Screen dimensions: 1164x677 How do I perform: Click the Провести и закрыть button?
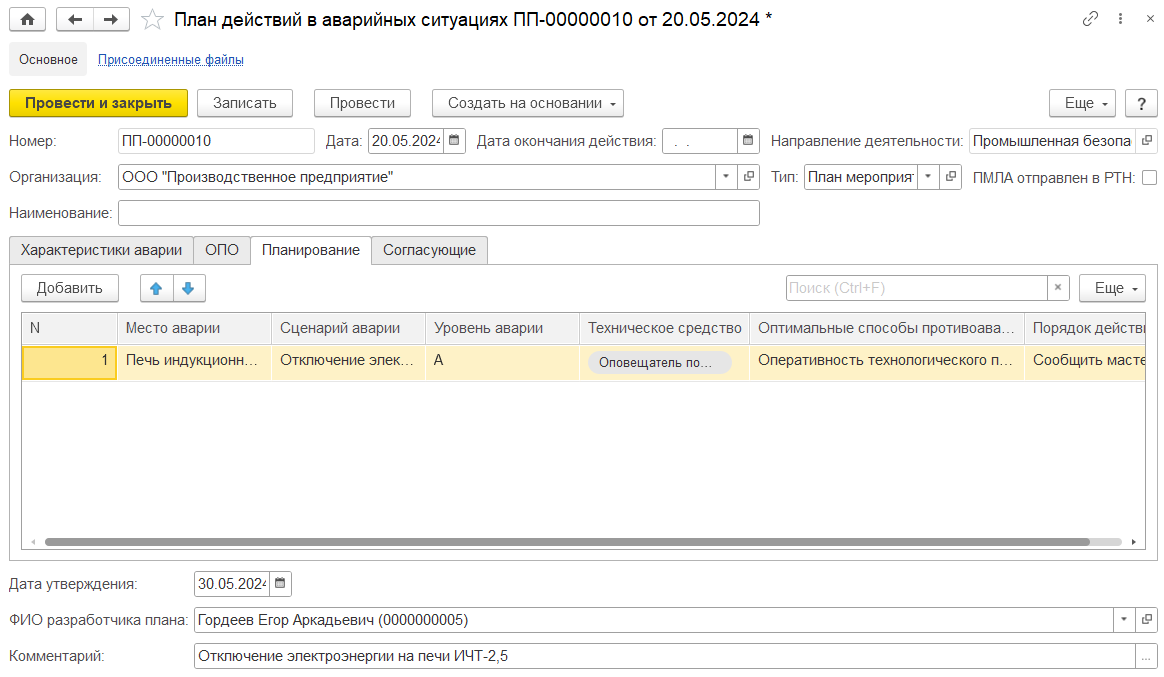(x=98, y=103)
